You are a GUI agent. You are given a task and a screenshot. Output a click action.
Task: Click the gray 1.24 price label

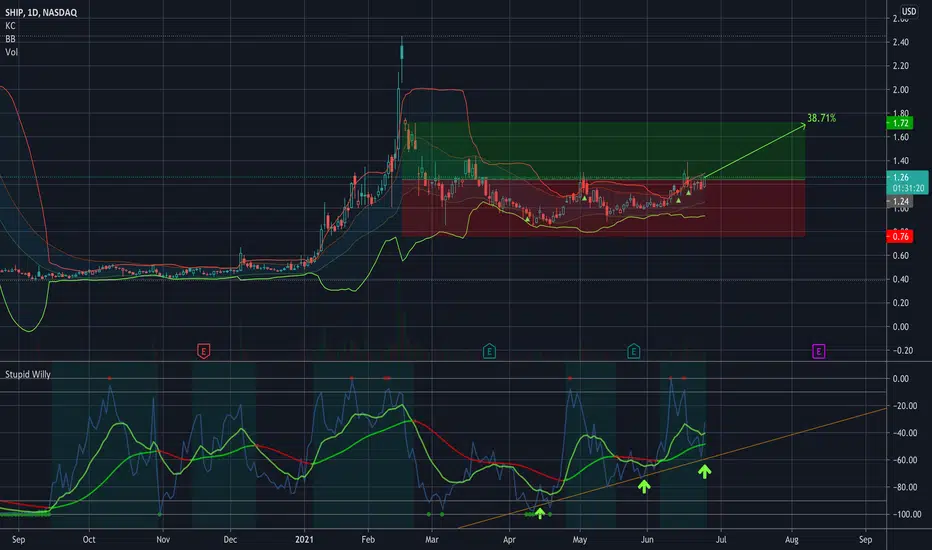pyautogui.click(x=900, y=202)
